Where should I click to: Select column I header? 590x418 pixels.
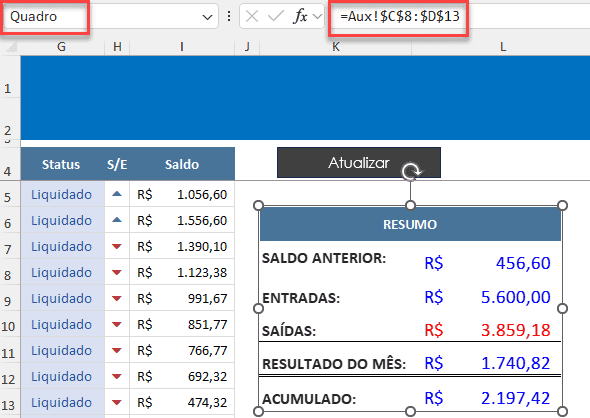click(x=182, y=47)
